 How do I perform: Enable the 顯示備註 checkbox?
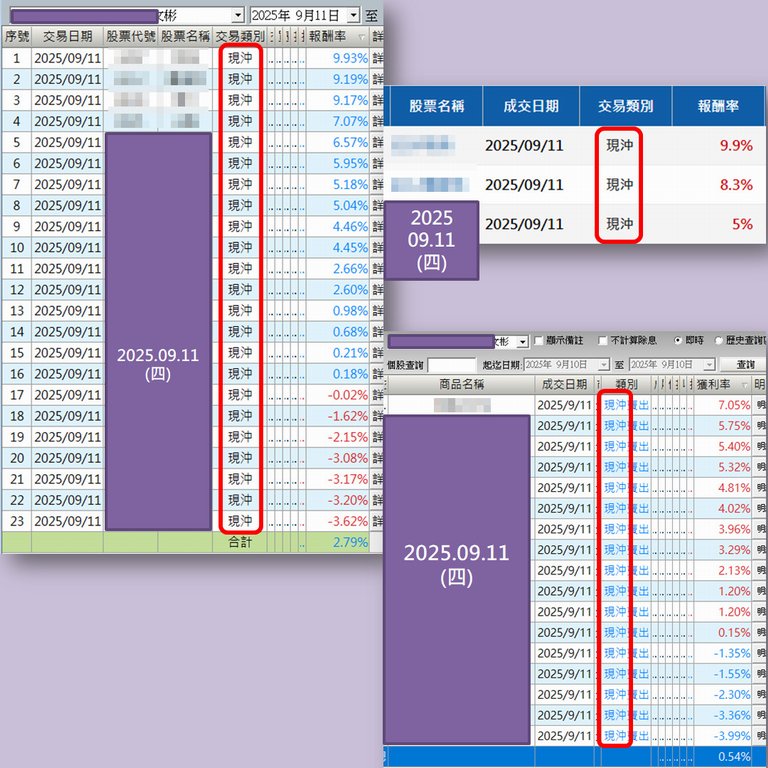pyautogui.click(x=539, y=341)
